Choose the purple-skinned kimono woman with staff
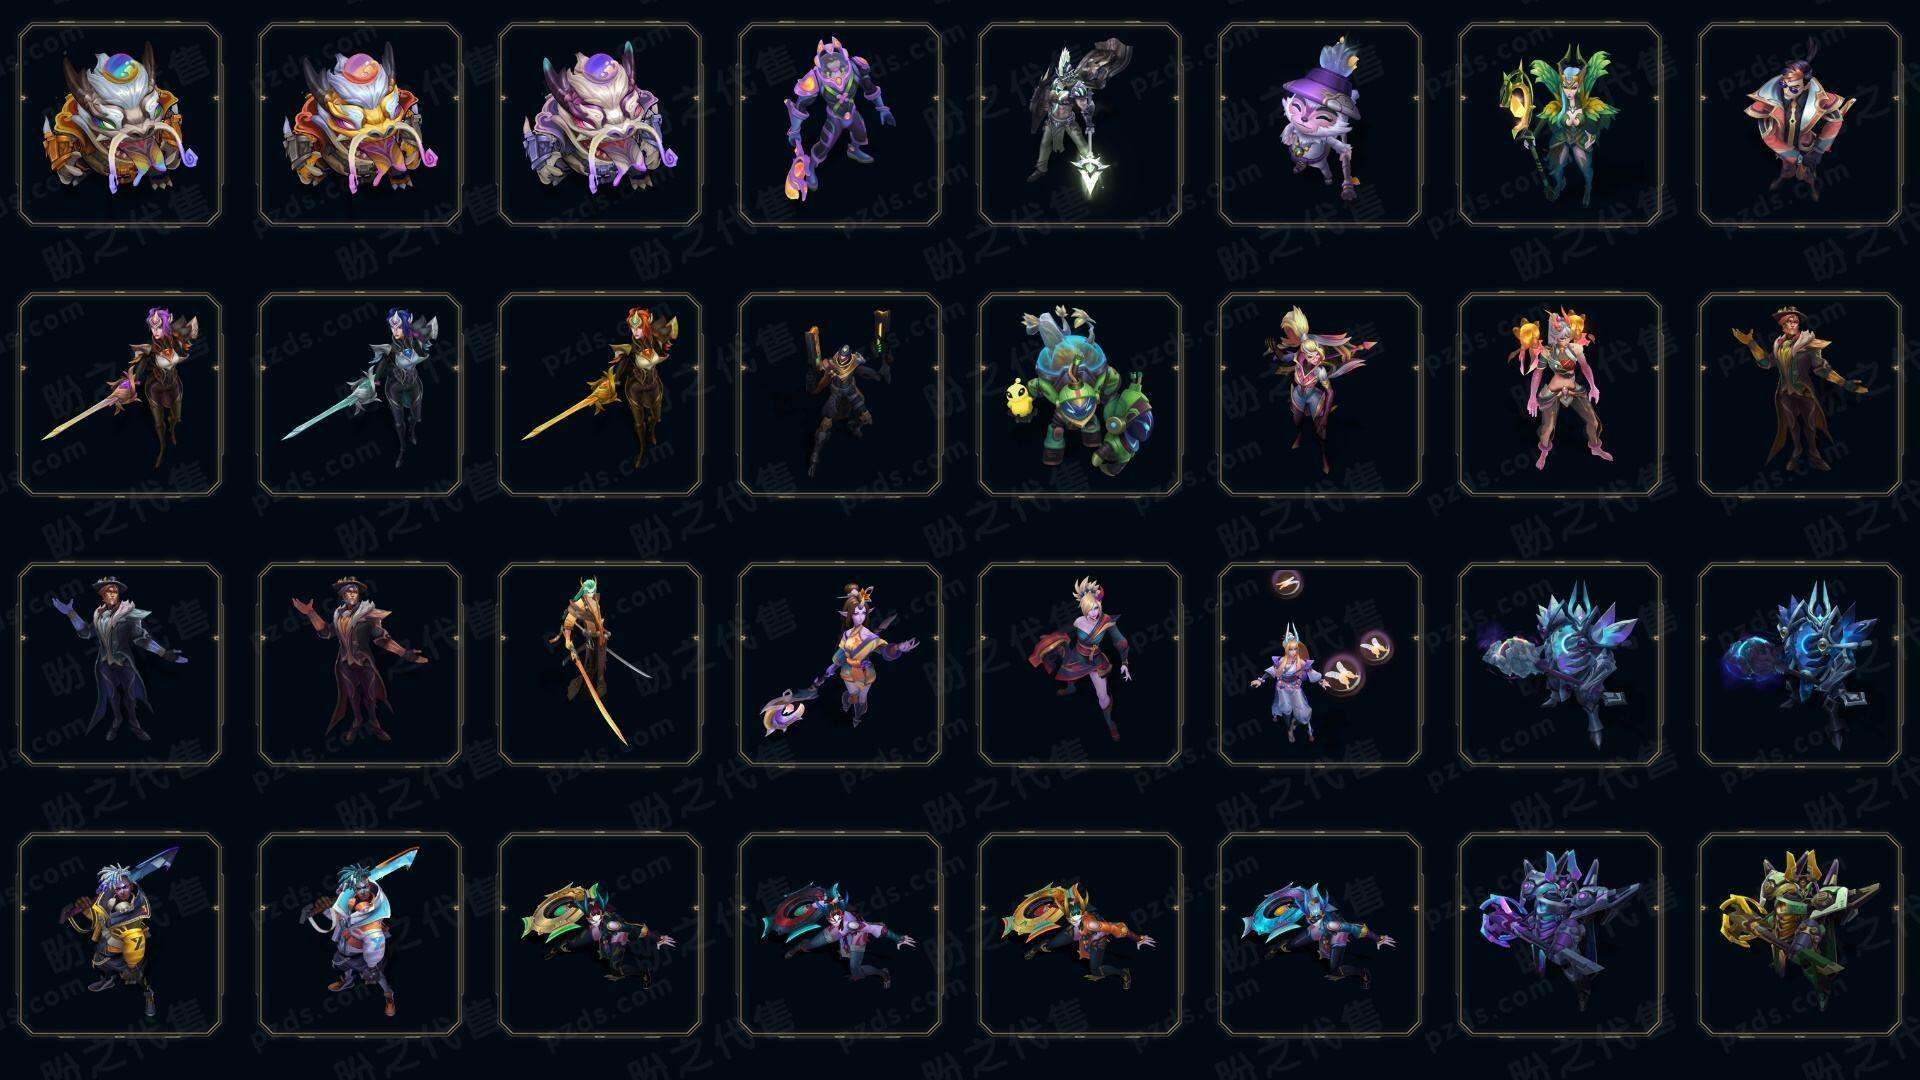 840,664
